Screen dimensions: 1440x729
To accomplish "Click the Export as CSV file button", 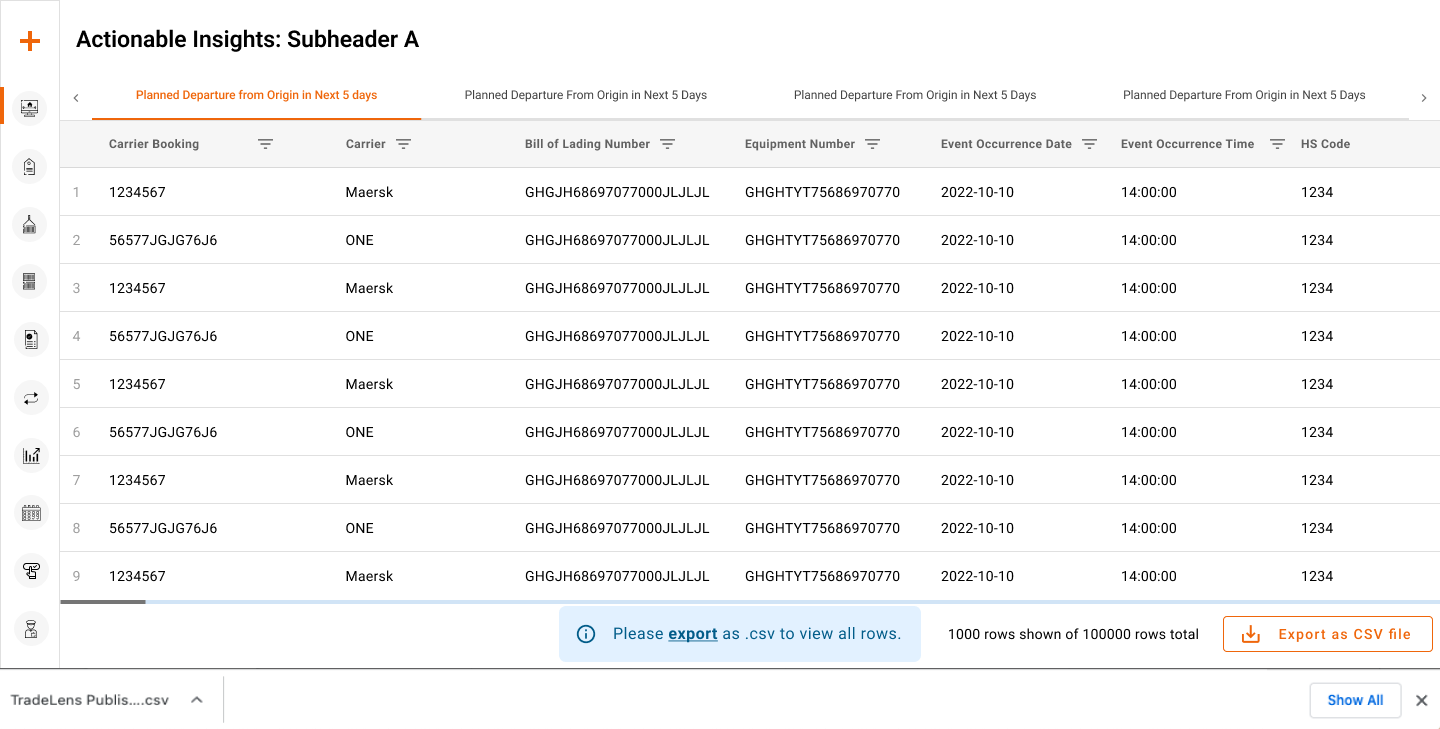I will coord(1327,634).
